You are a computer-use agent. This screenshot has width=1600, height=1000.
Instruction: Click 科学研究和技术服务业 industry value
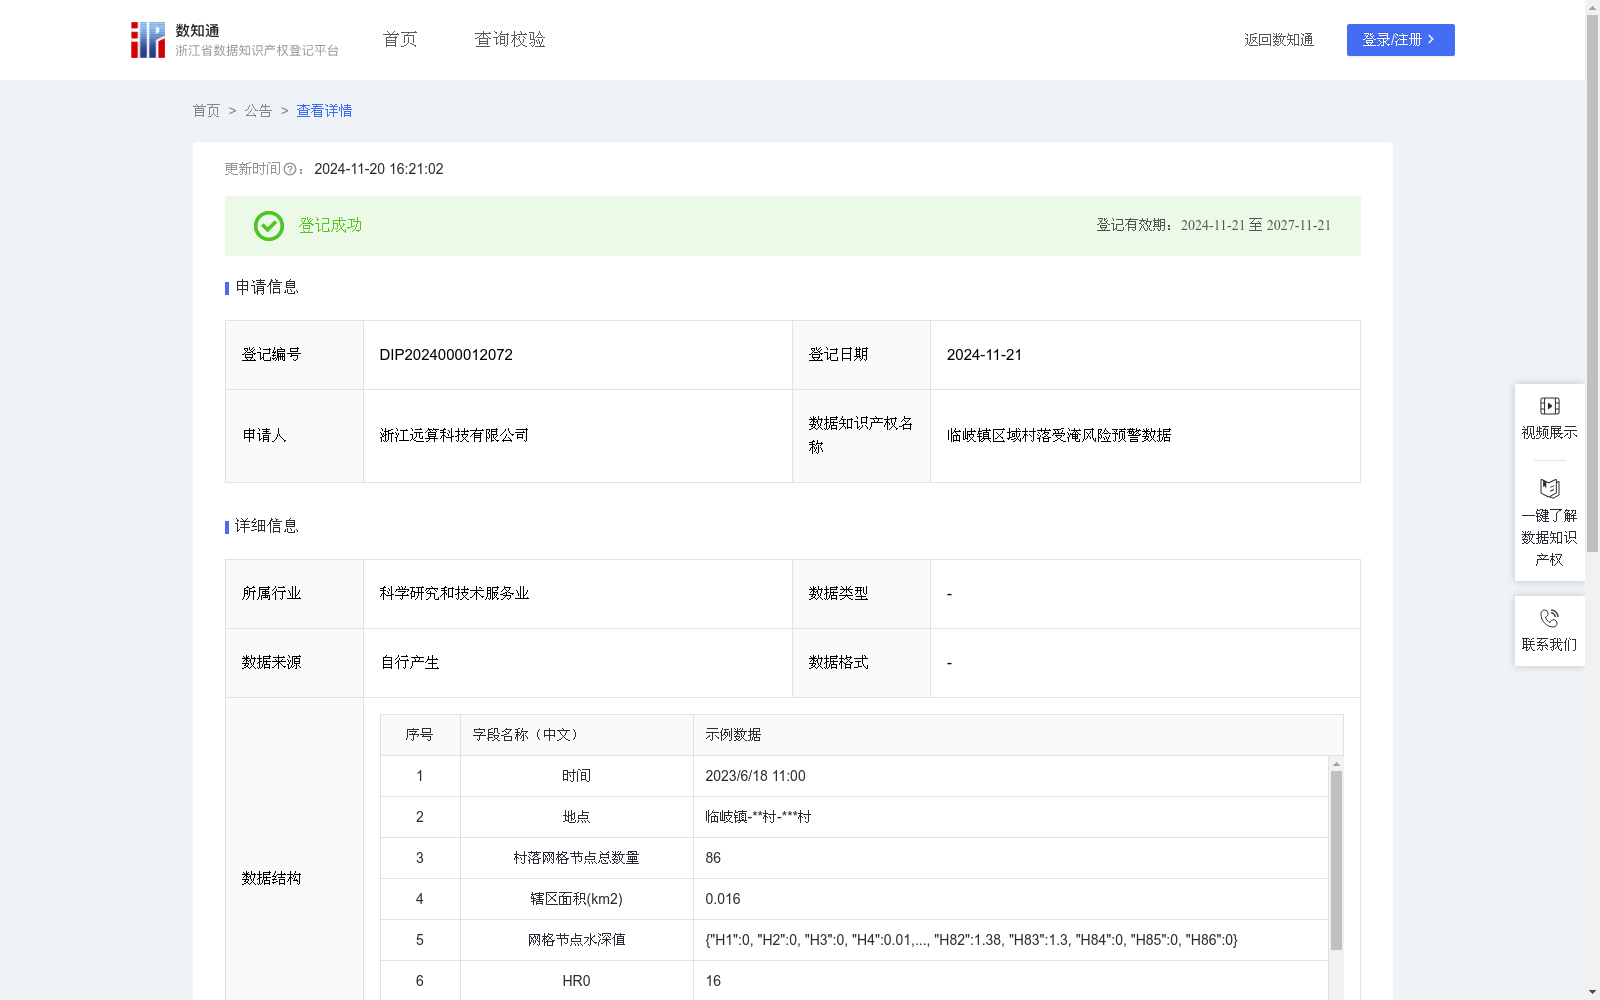tap(454, 593)
